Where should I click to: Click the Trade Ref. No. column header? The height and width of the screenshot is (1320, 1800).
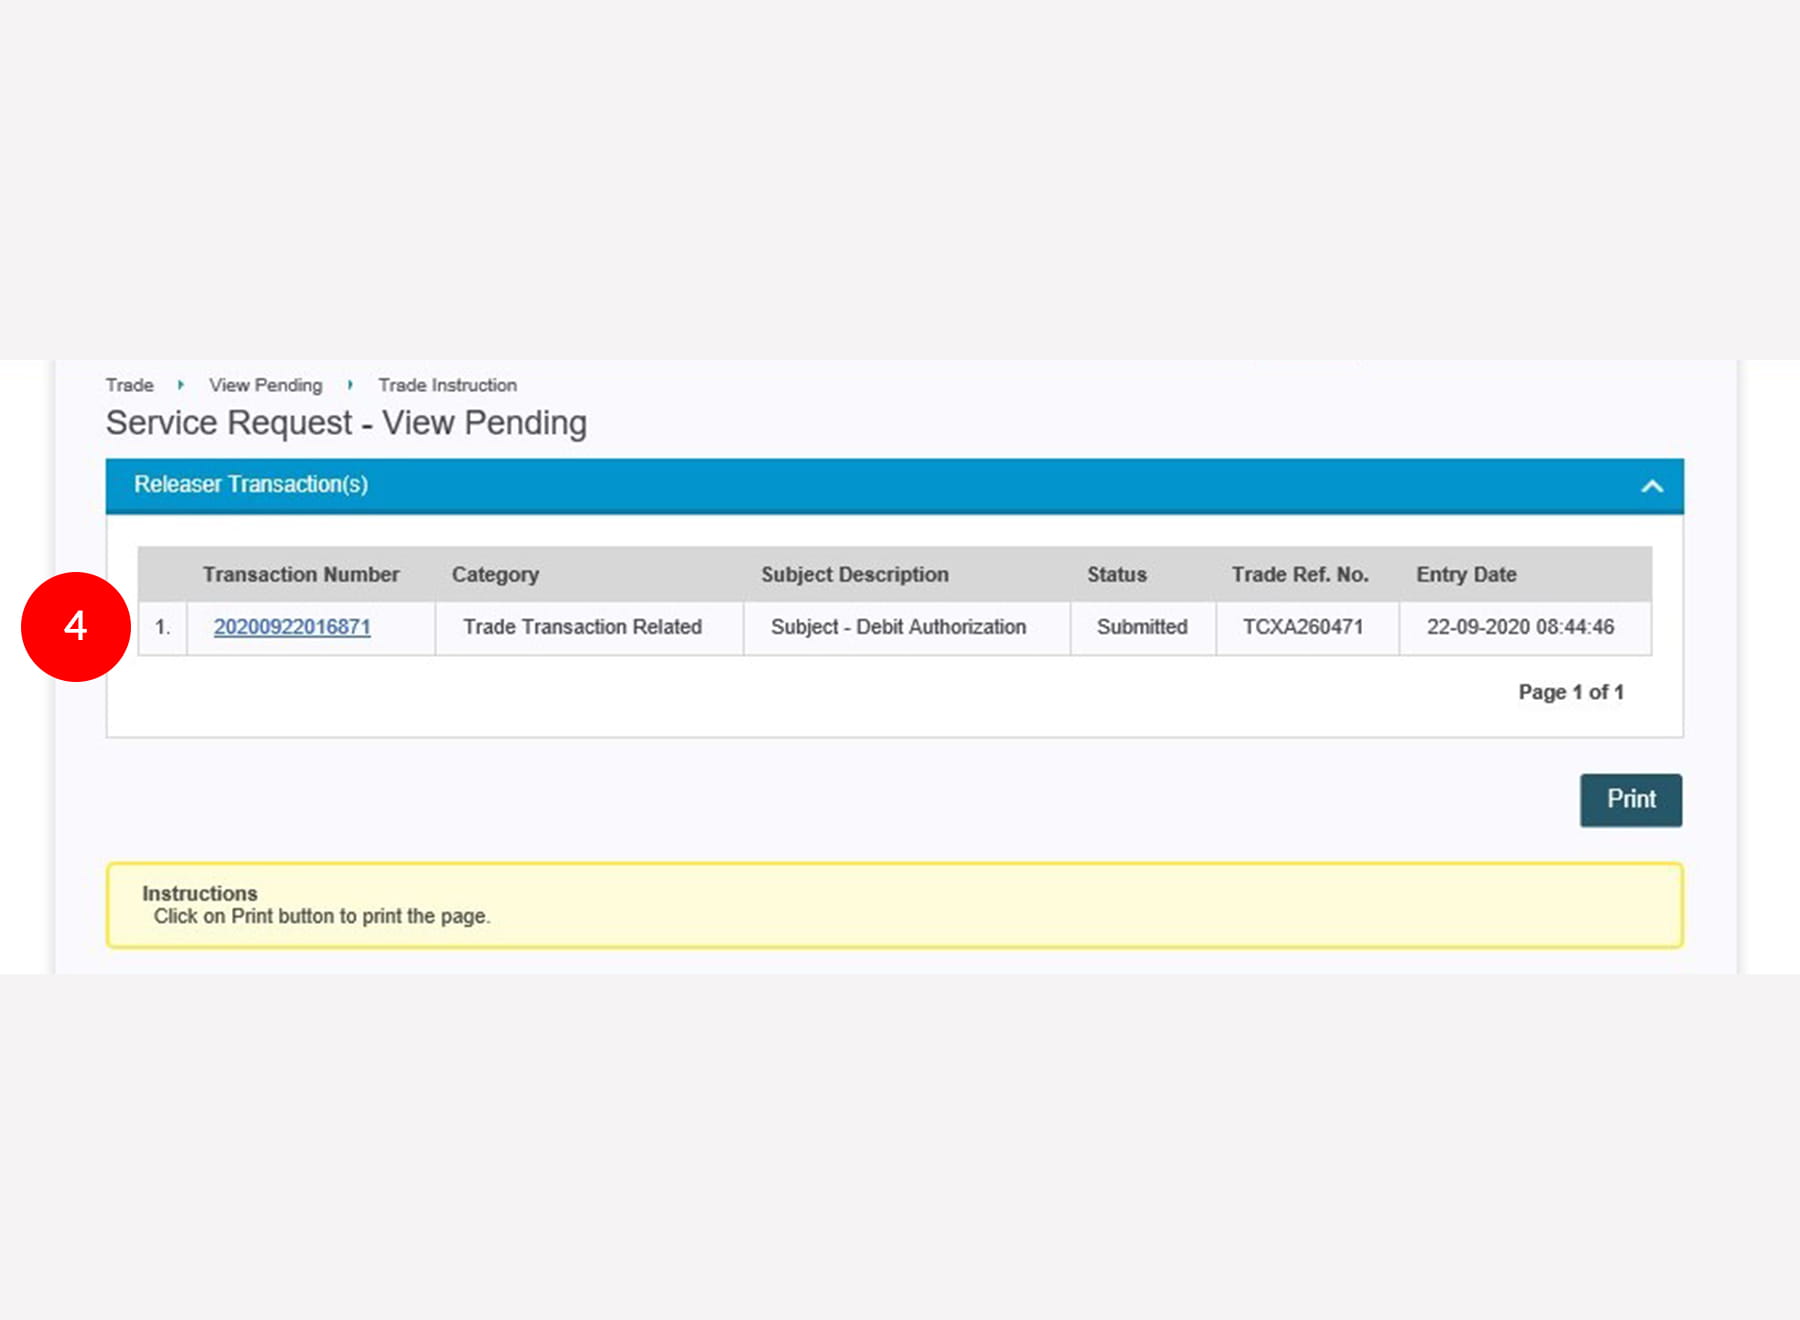pos(1299,574)
